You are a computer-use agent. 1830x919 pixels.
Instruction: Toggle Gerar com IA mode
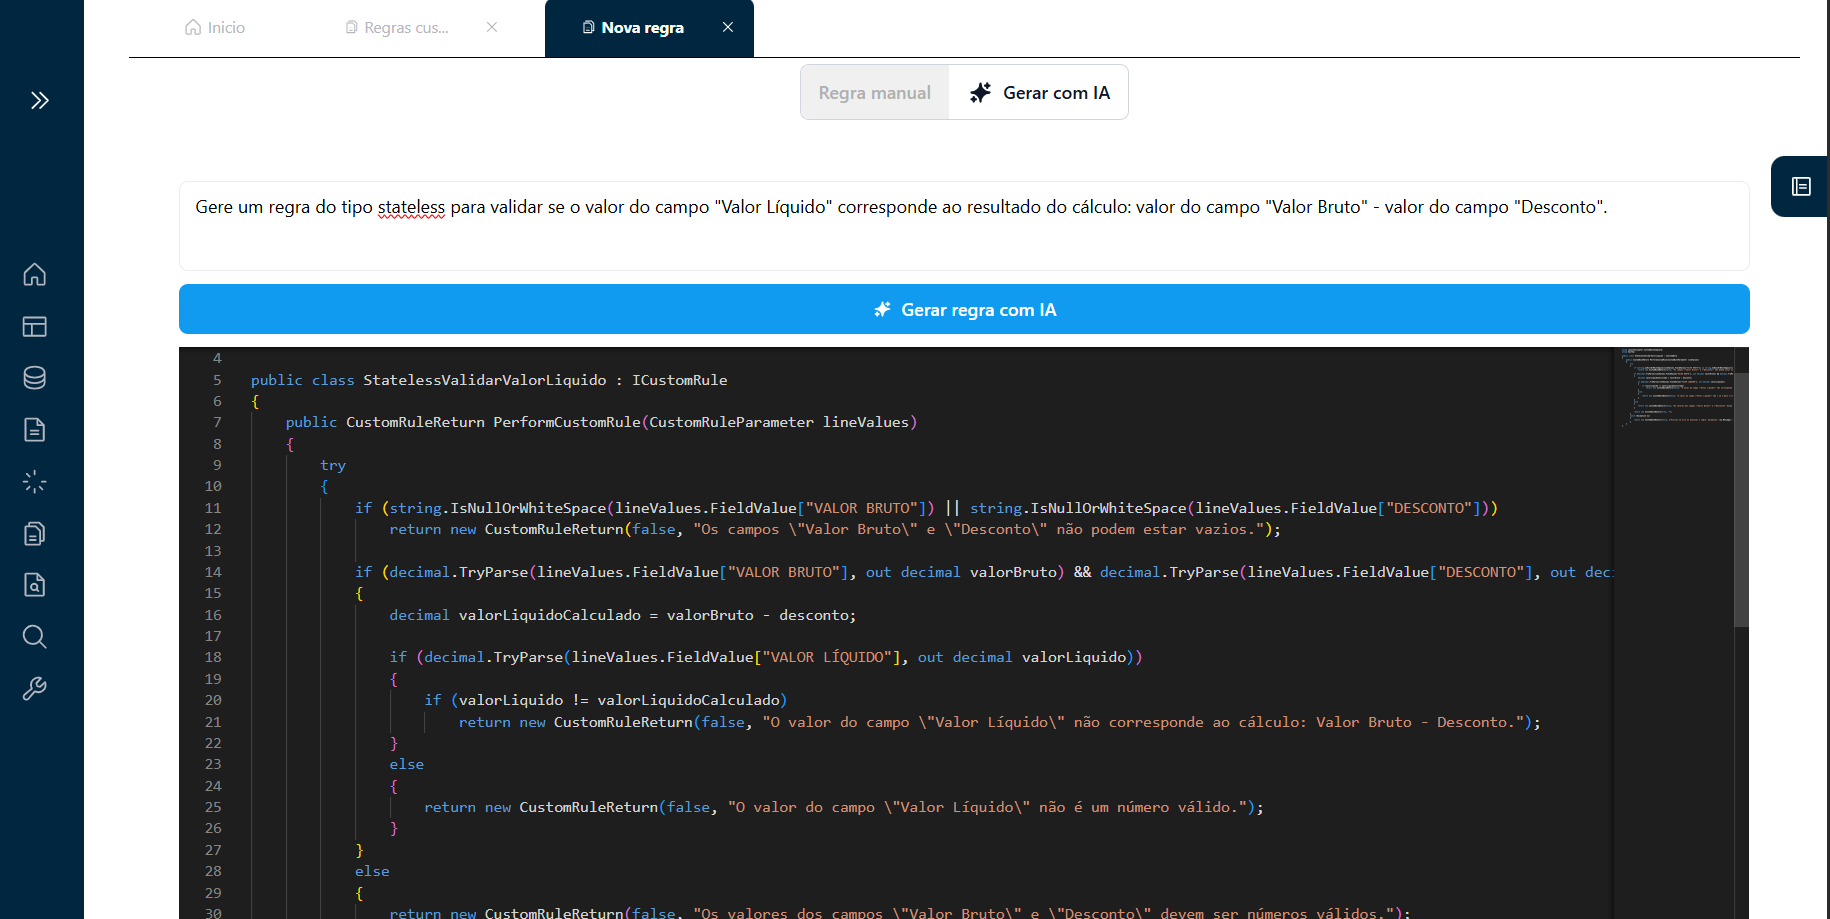point(1039,92)
